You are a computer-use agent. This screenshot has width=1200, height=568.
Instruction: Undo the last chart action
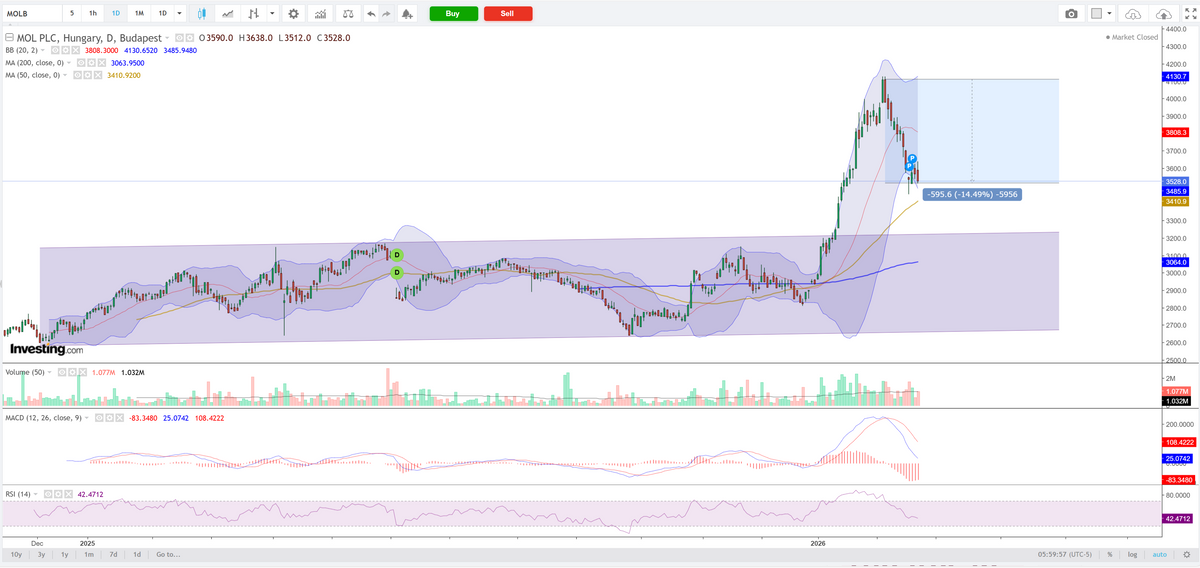pyautogui.click(x=371, y=14)
